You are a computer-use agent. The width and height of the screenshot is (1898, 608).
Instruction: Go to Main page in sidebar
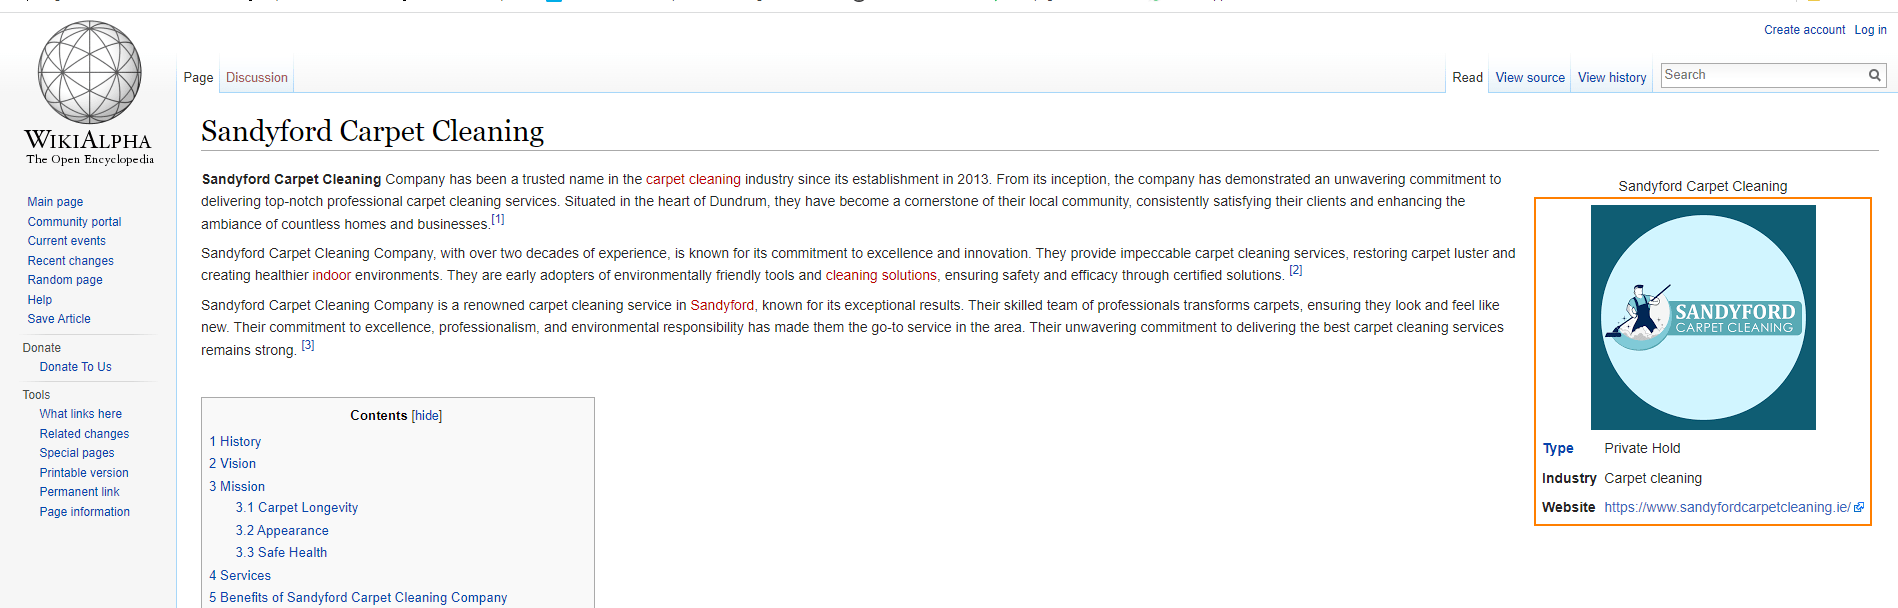55,202
